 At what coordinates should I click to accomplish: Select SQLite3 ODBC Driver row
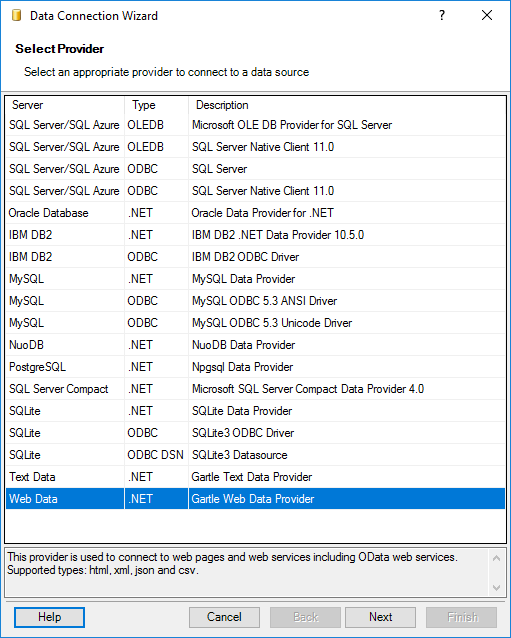tap(256, 433)
